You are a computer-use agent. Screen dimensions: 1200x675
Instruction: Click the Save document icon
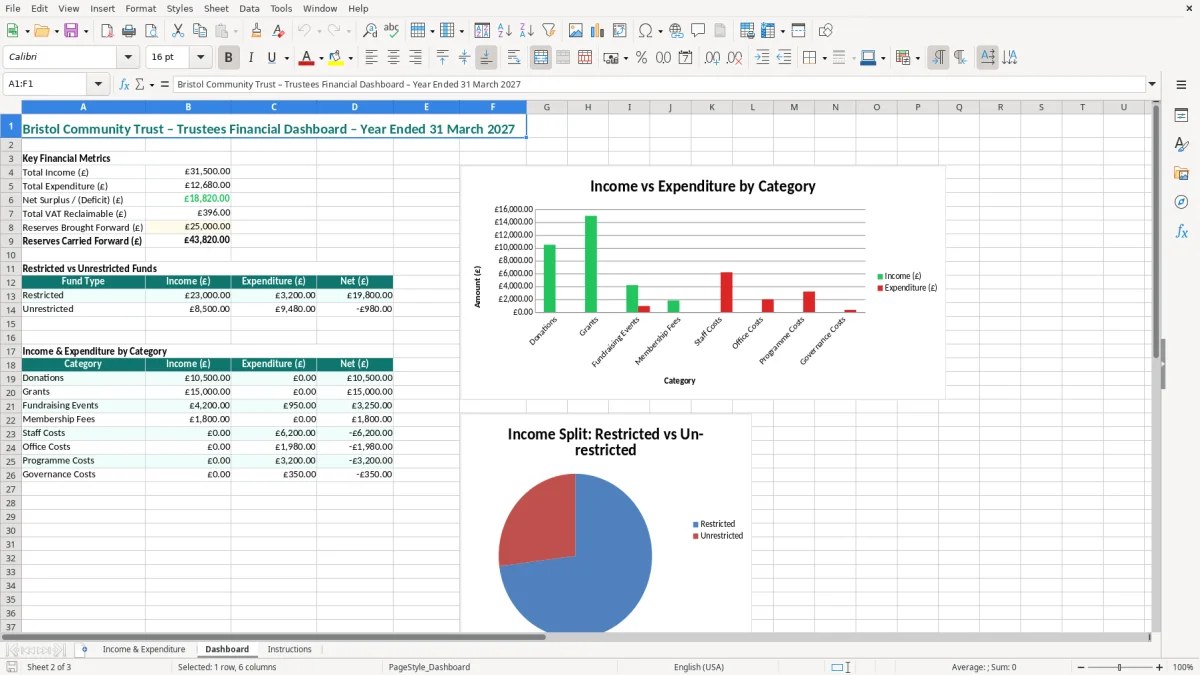click(x=71, y=31)
